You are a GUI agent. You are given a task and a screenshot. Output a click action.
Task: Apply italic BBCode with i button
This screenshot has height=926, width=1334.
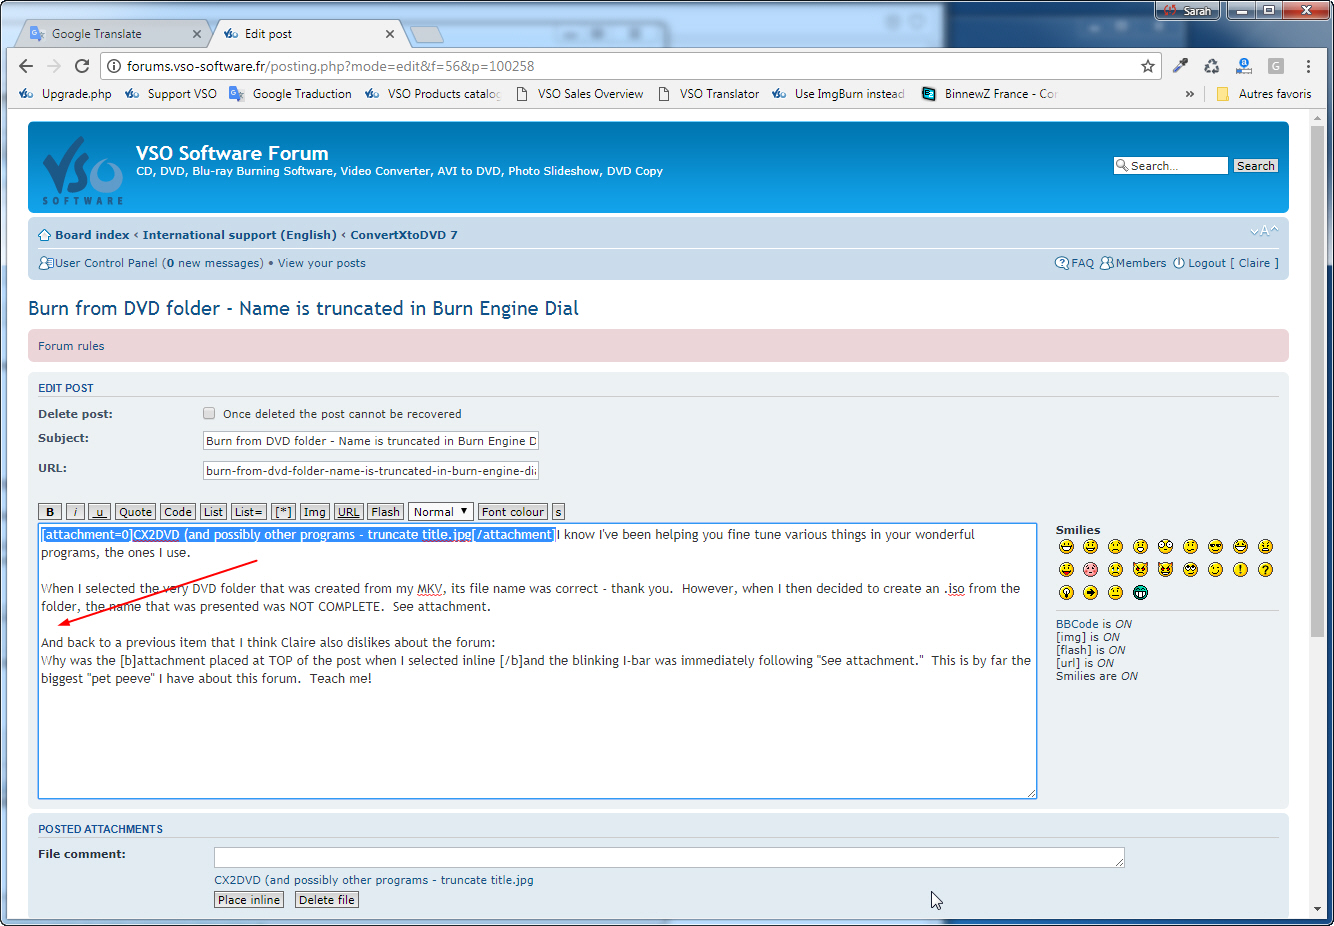(75, 512)
